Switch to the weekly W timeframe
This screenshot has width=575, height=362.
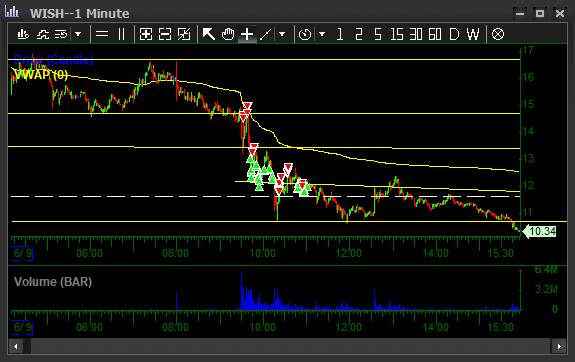point(473,34)
